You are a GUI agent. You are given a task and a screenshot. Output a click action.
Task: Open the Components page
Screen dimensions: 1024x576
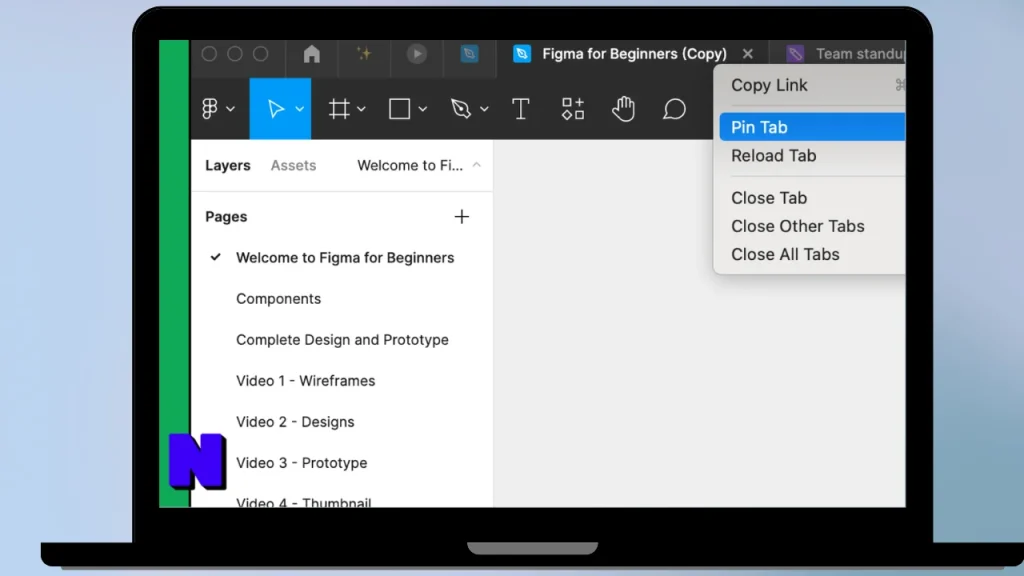tap(279, 298)
